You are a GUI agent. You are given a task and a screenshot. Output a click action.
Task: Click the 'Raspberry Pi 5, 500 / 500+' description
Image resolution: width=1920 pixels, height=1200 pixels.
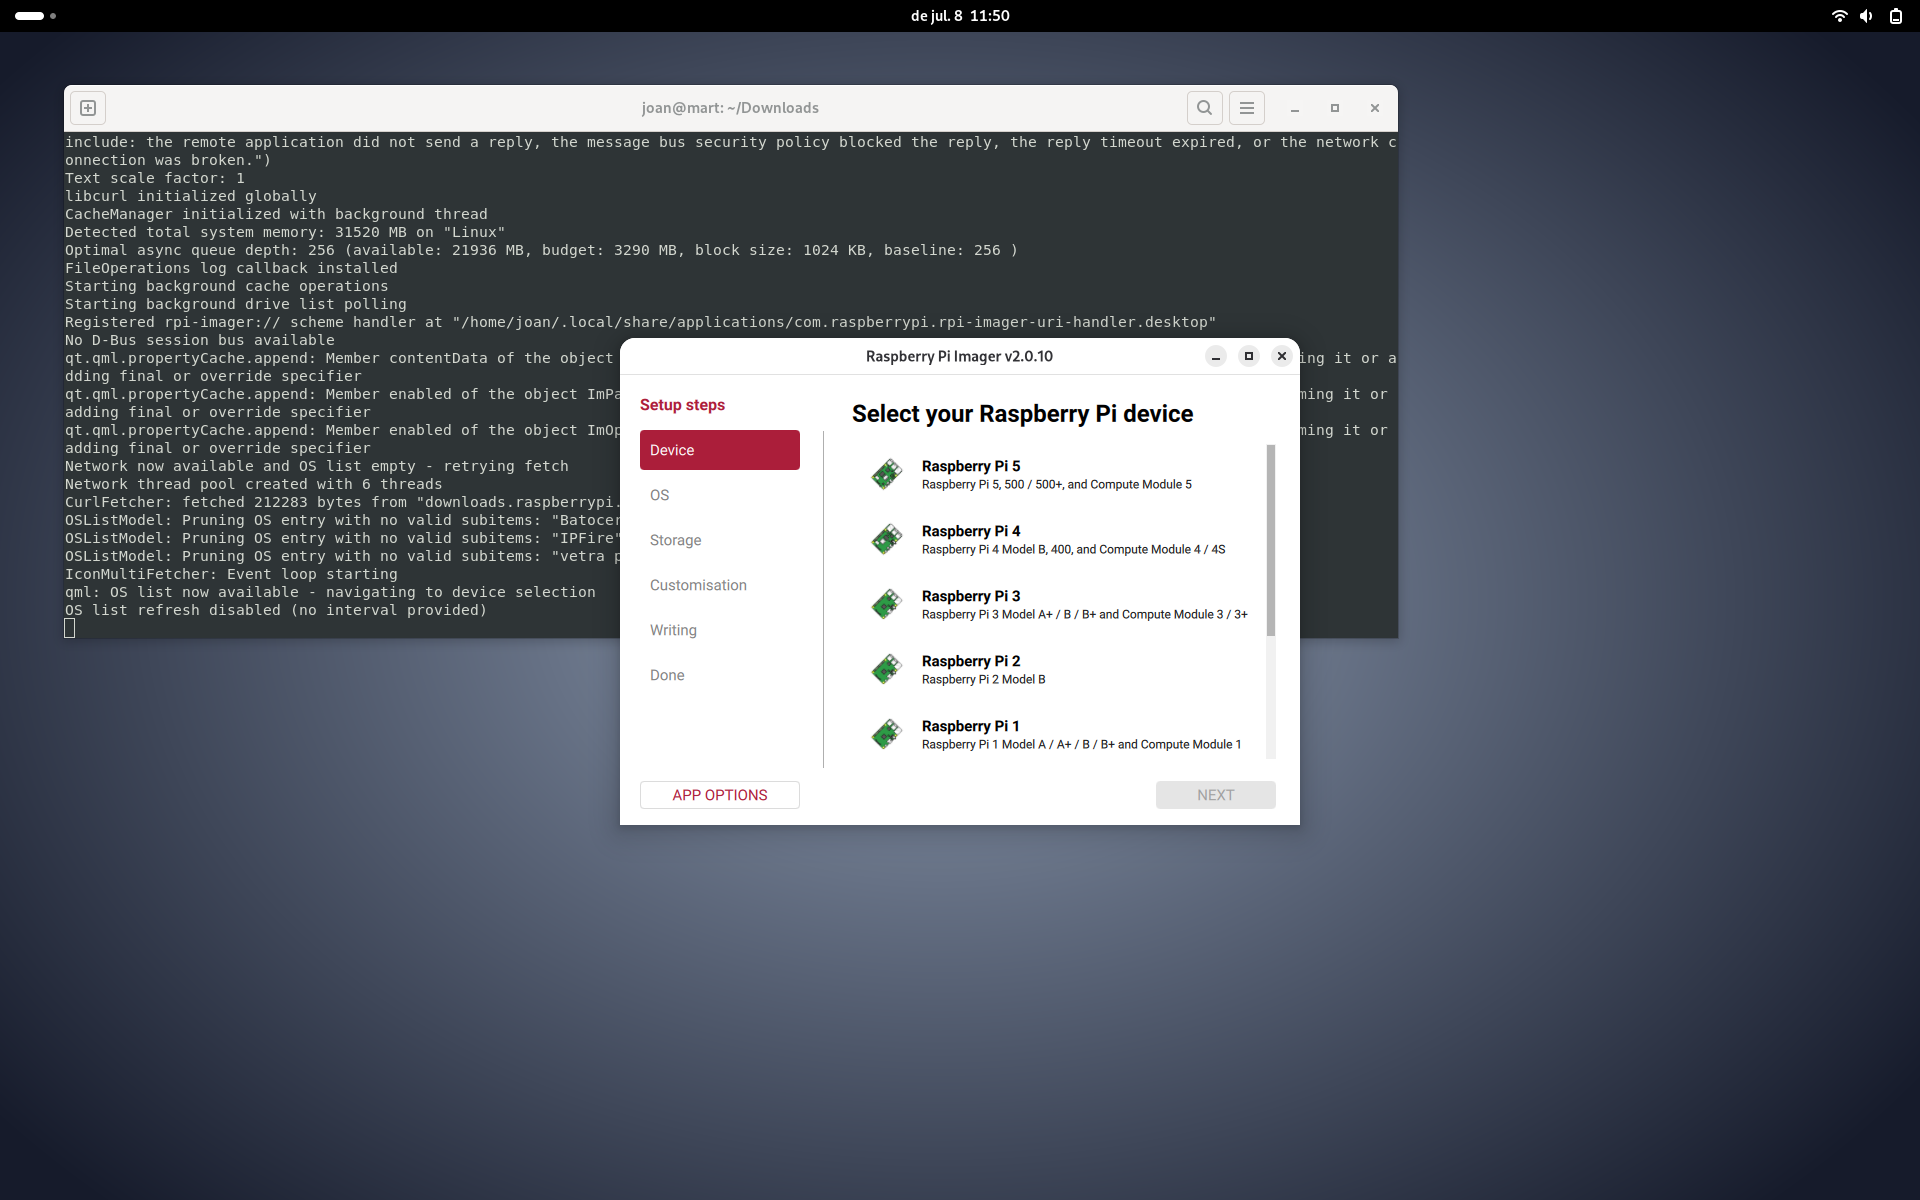(1057, 485)
